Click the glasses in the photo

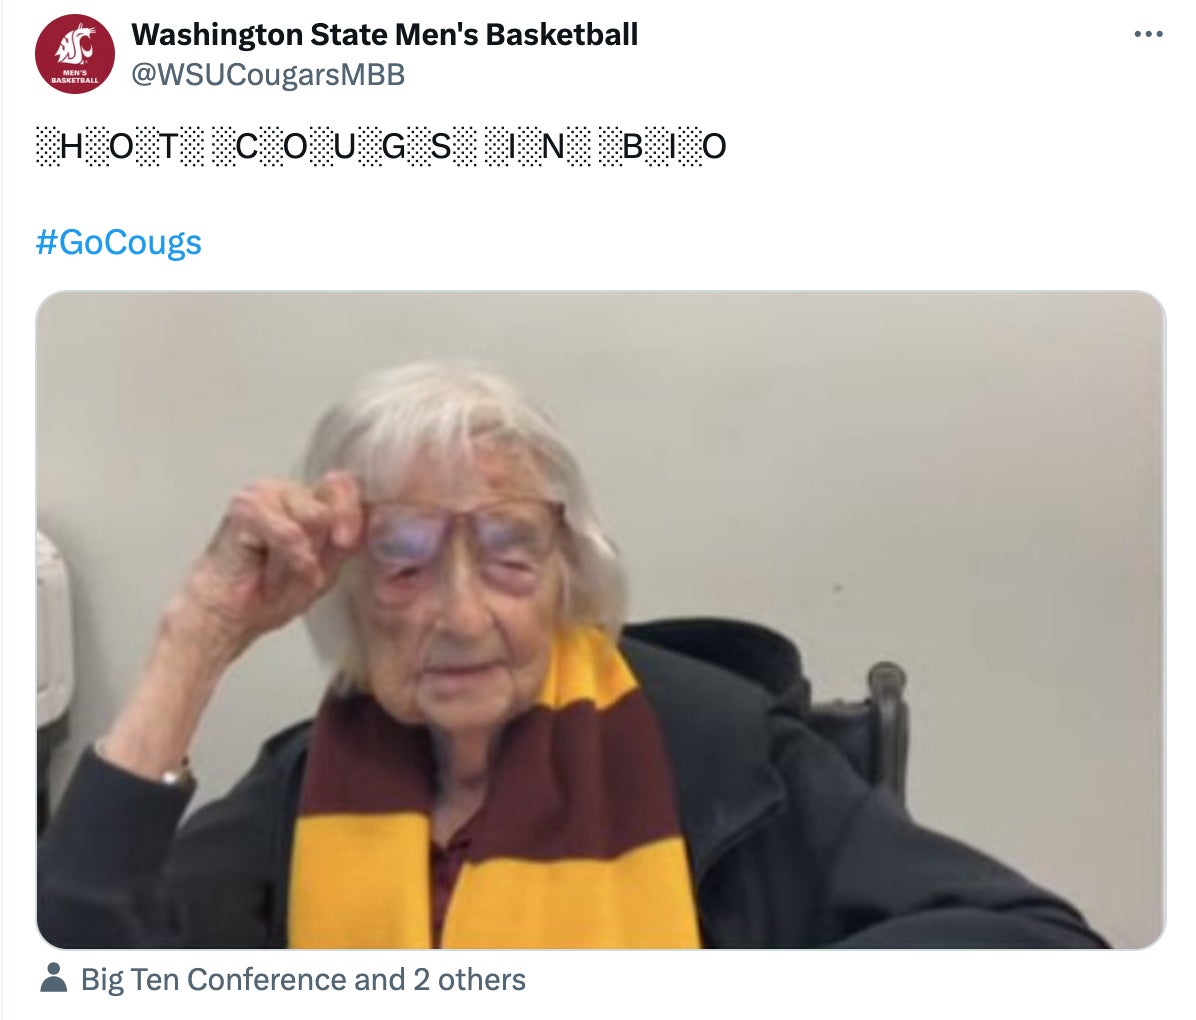tap(465, 536)
